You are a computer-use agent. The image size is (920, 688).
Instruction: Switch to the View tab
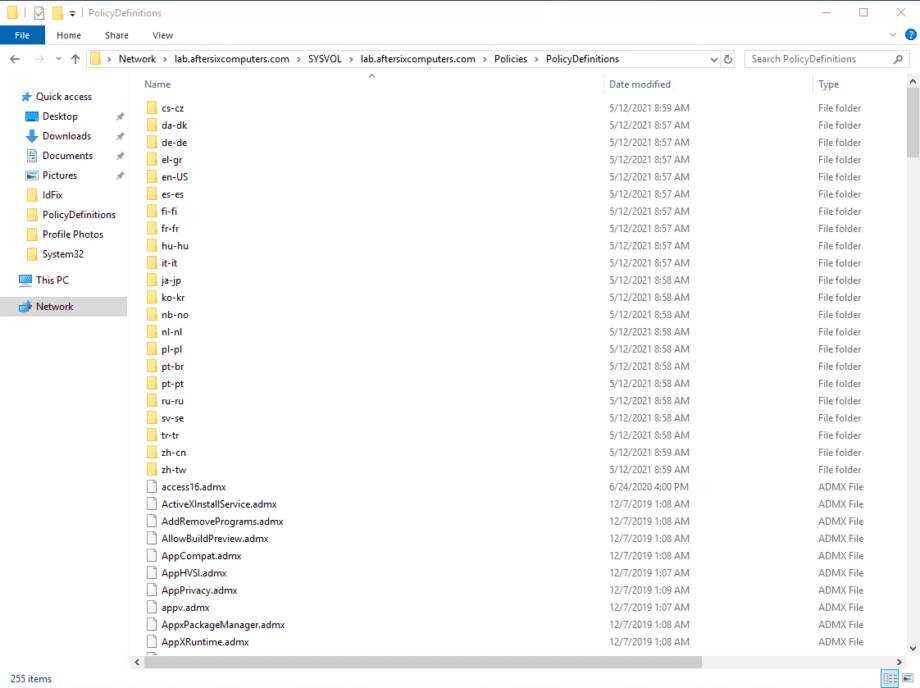pyautogui.click(x=162, y=33)
